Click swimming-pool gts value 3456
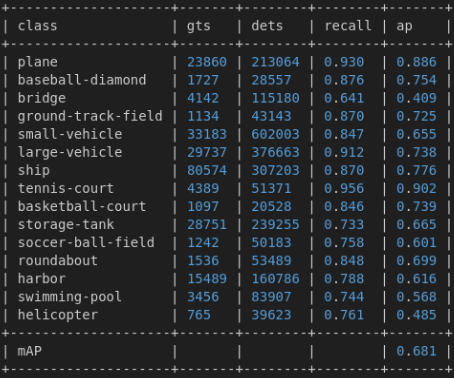This screenshot has width=454, height=378. (x=203, y=296)
